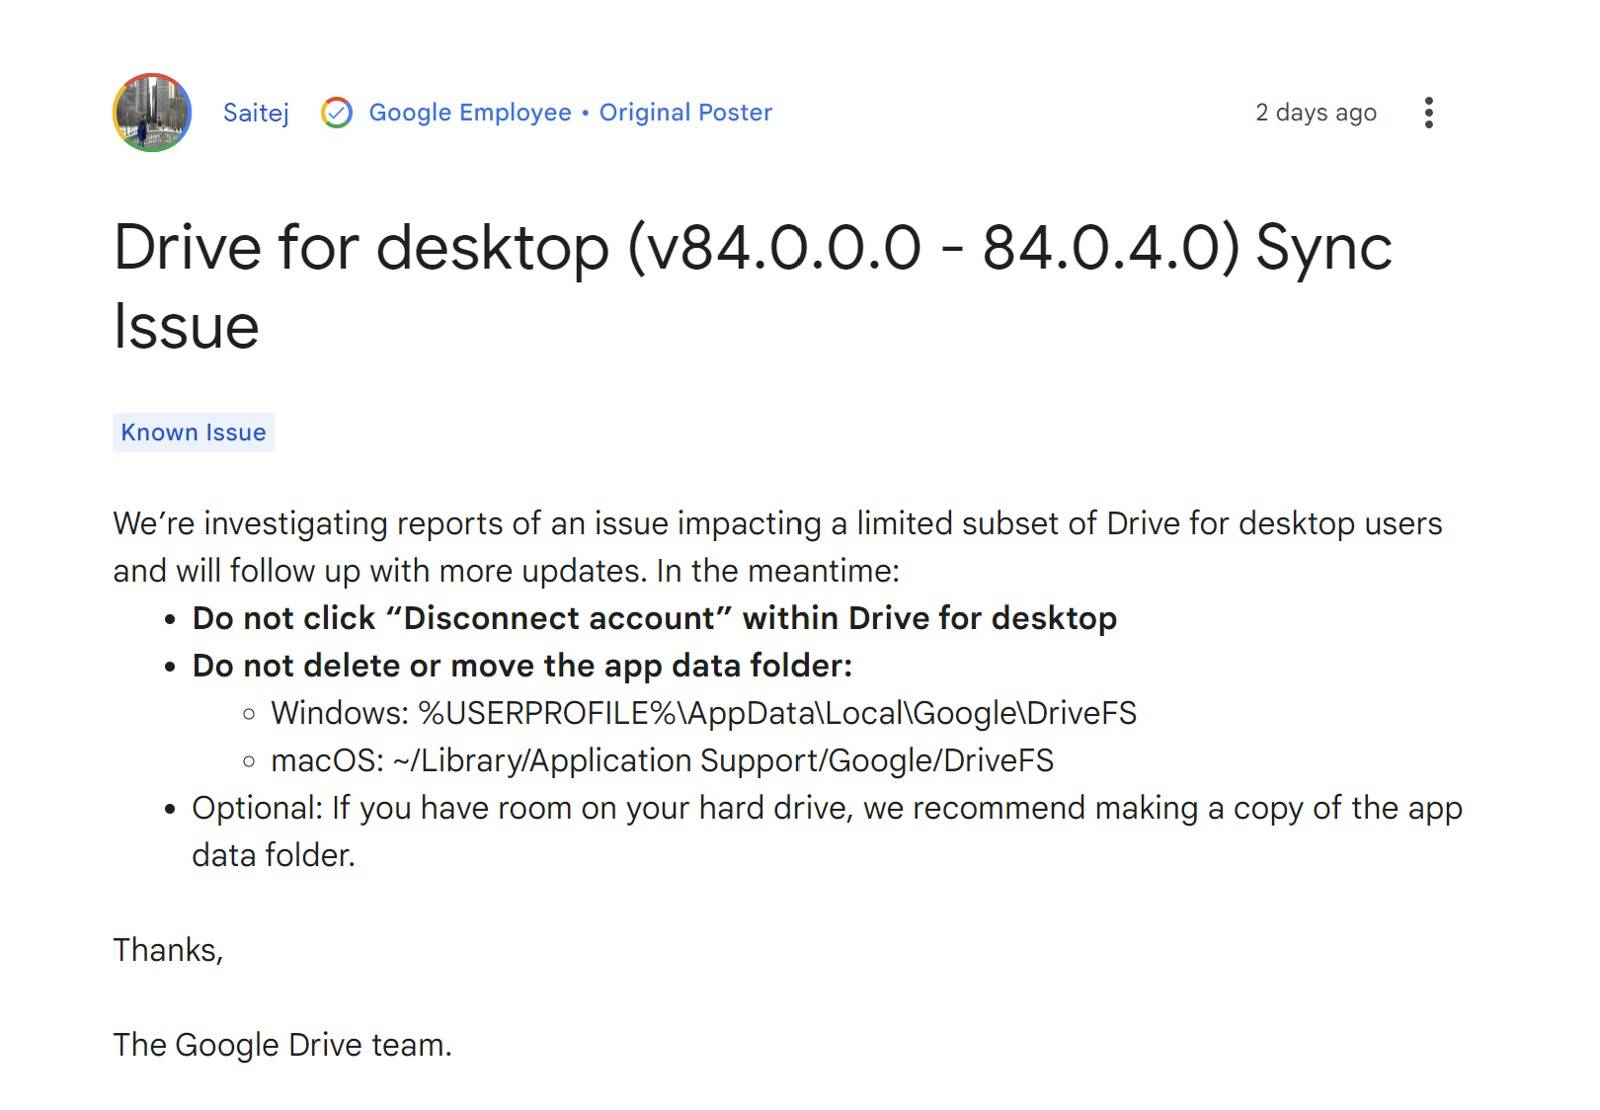
Task: Click the 'Optional: If you have room' bullet text
Action: click(x=827, y=831)
